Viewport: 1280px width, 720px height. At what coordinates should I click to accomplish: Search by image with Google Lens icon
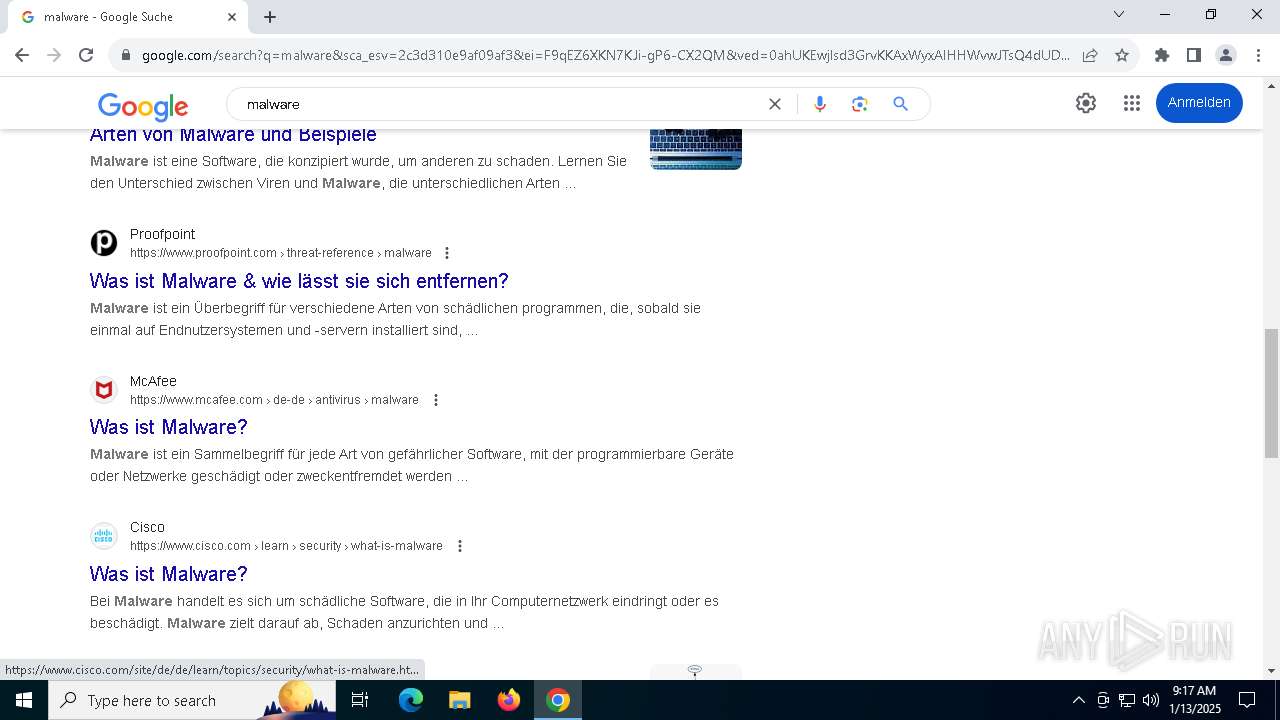click(x=860, y=104)
